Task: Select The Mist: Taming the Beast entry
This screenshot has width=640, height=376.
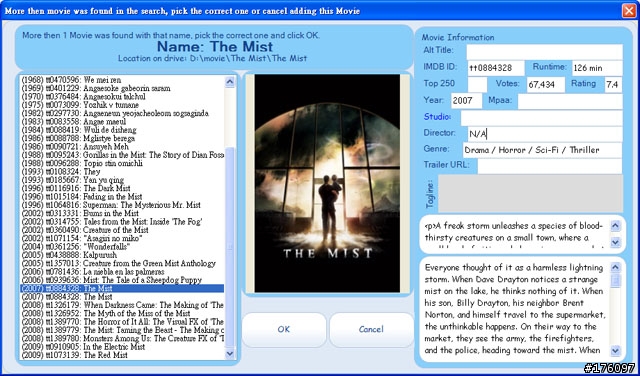Action: coord(122,330)
